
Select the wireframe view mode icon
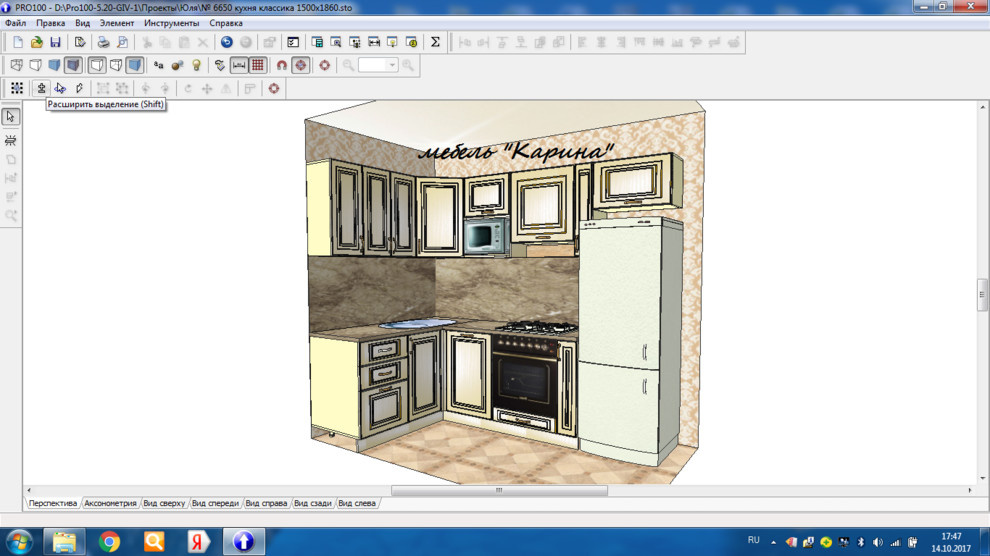pos(17,65)
